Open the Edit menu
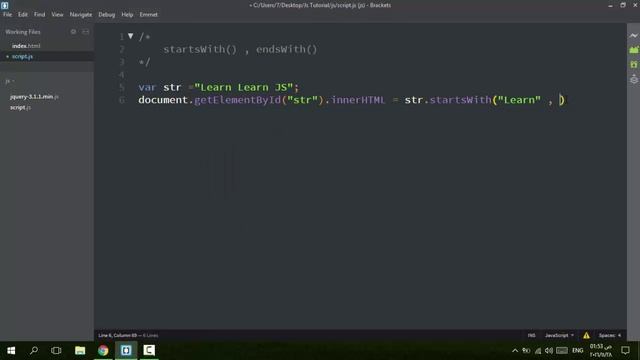640x360 pixels. [23, 14]
